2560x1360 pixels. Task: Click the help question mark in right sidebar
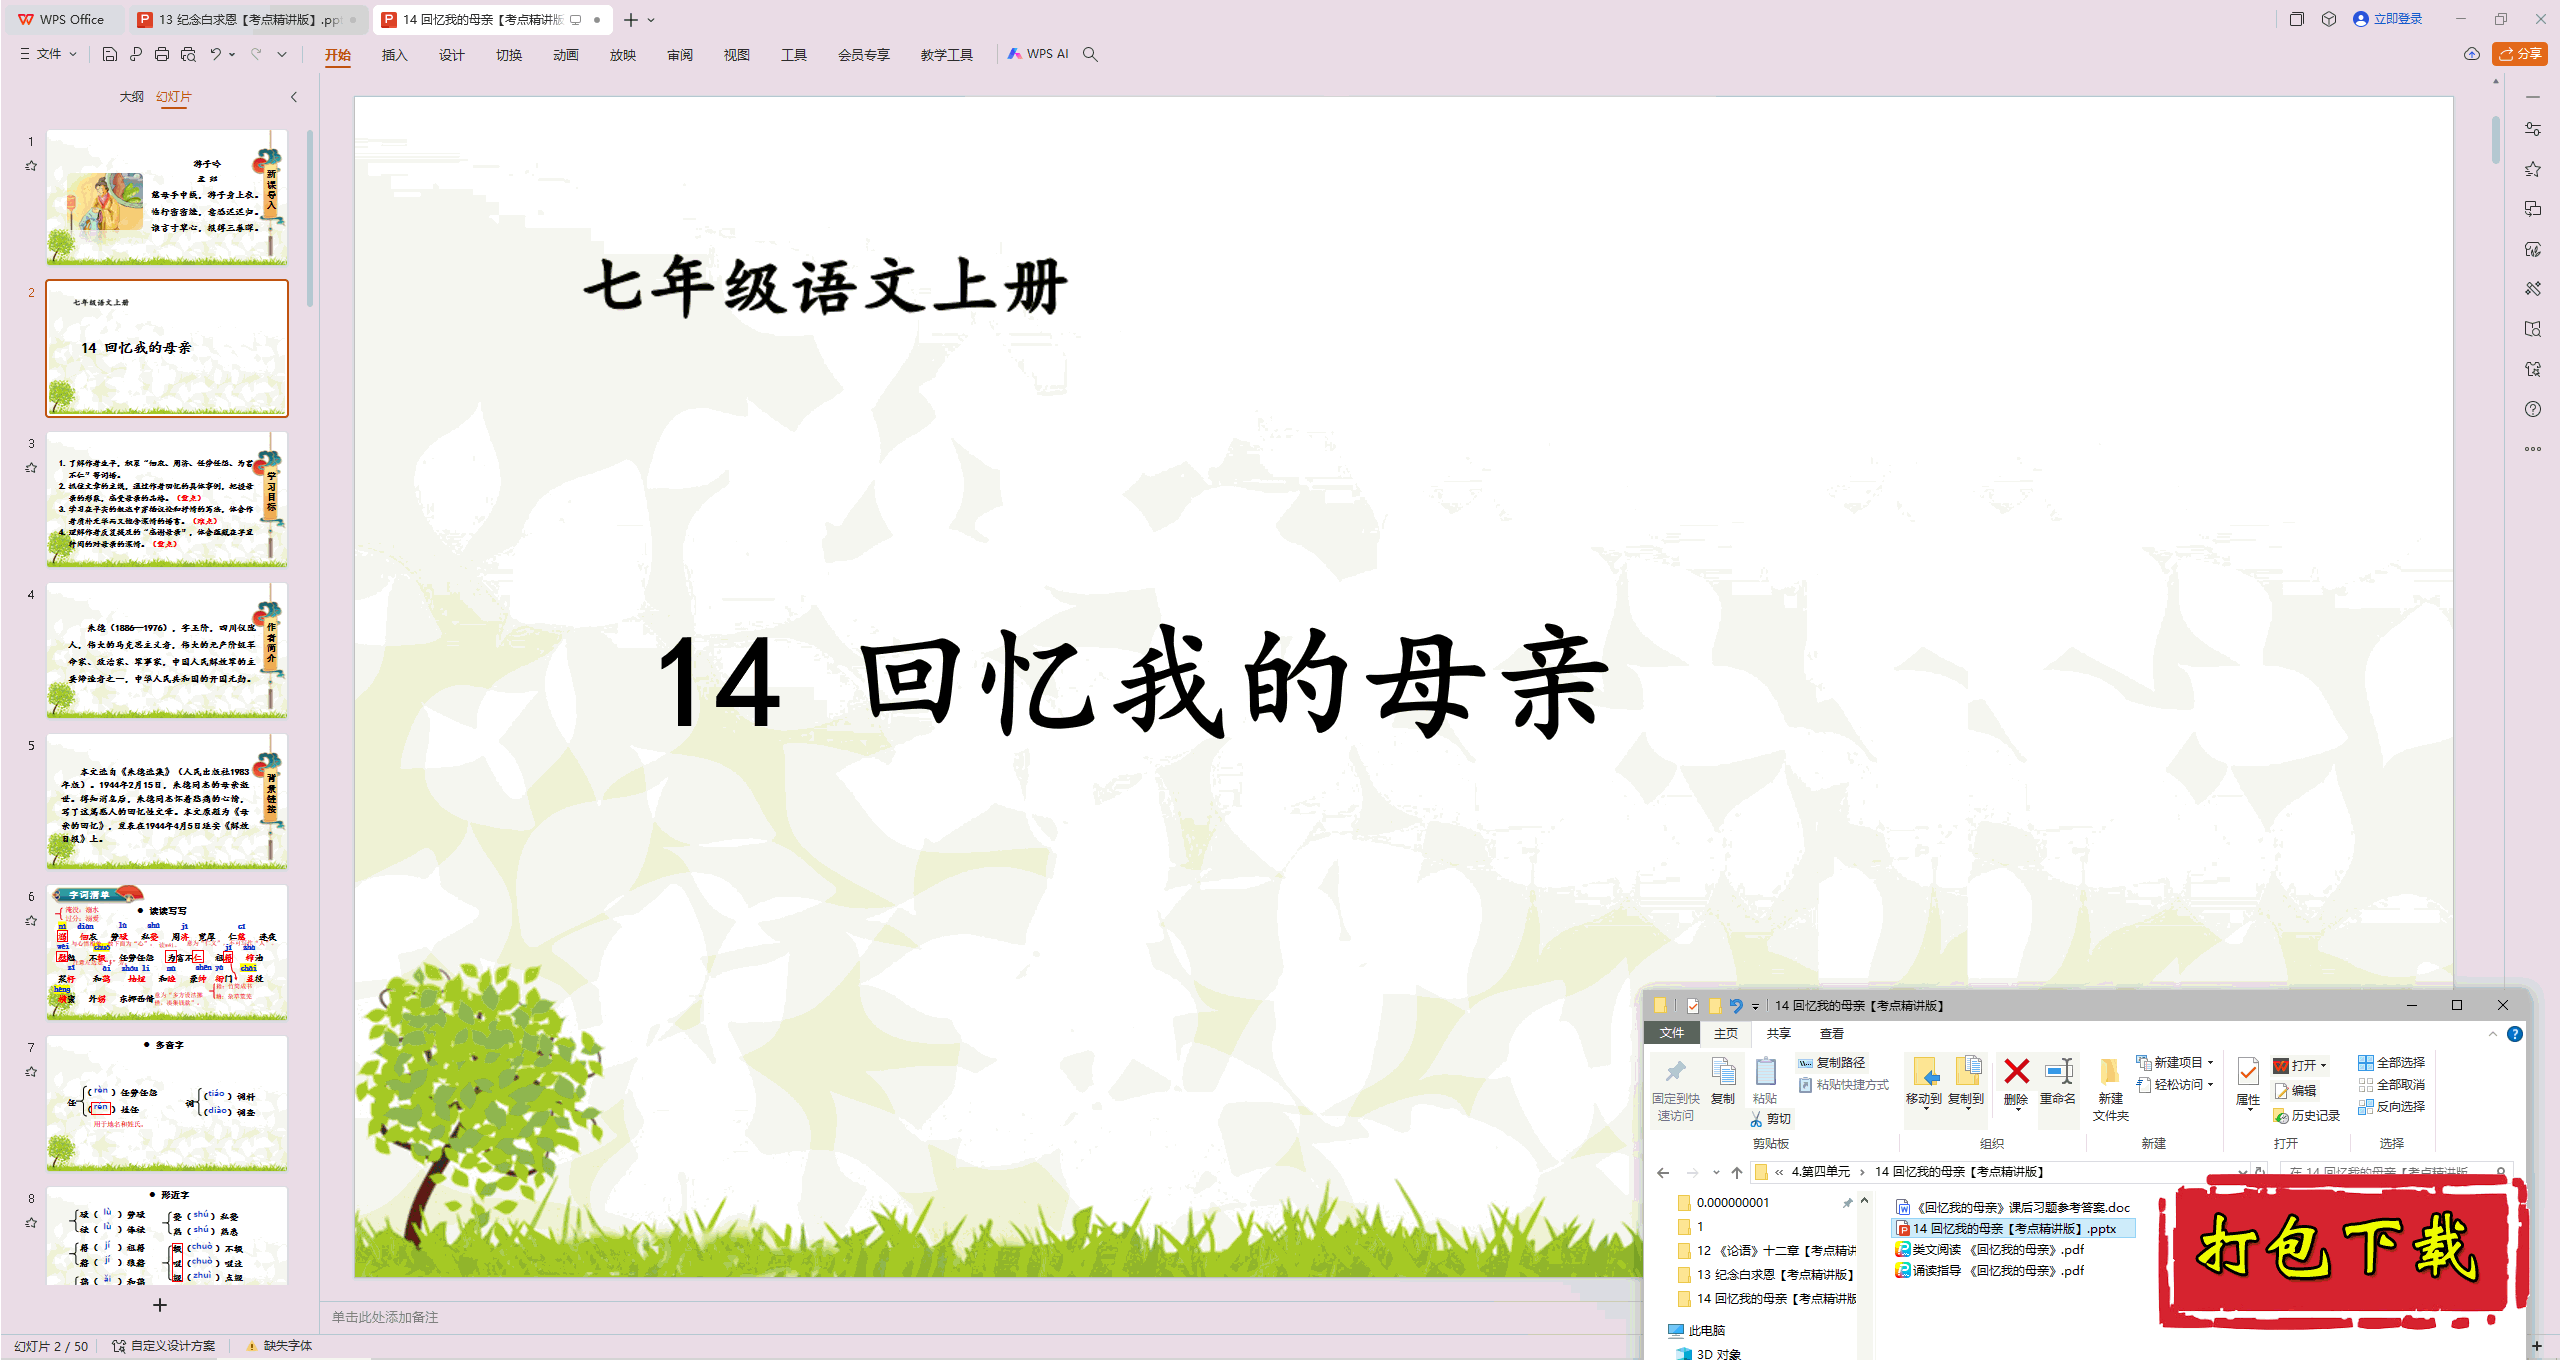click(2533, 409)
